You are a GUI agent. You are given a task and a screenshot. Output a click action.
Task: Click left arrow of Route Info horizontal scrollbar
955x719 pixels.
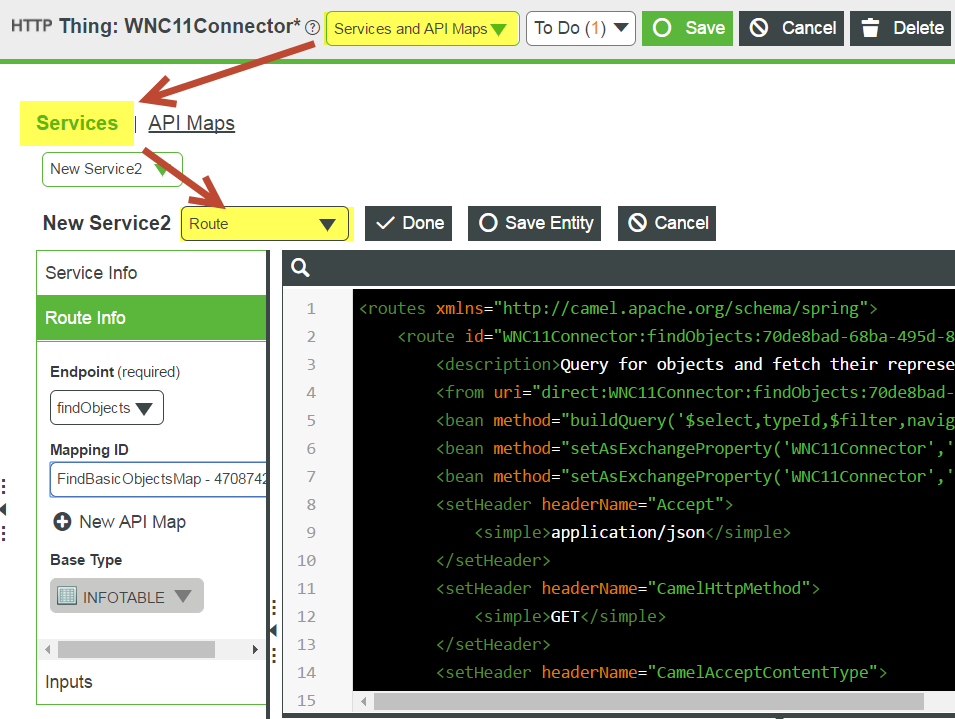(48, 650)
